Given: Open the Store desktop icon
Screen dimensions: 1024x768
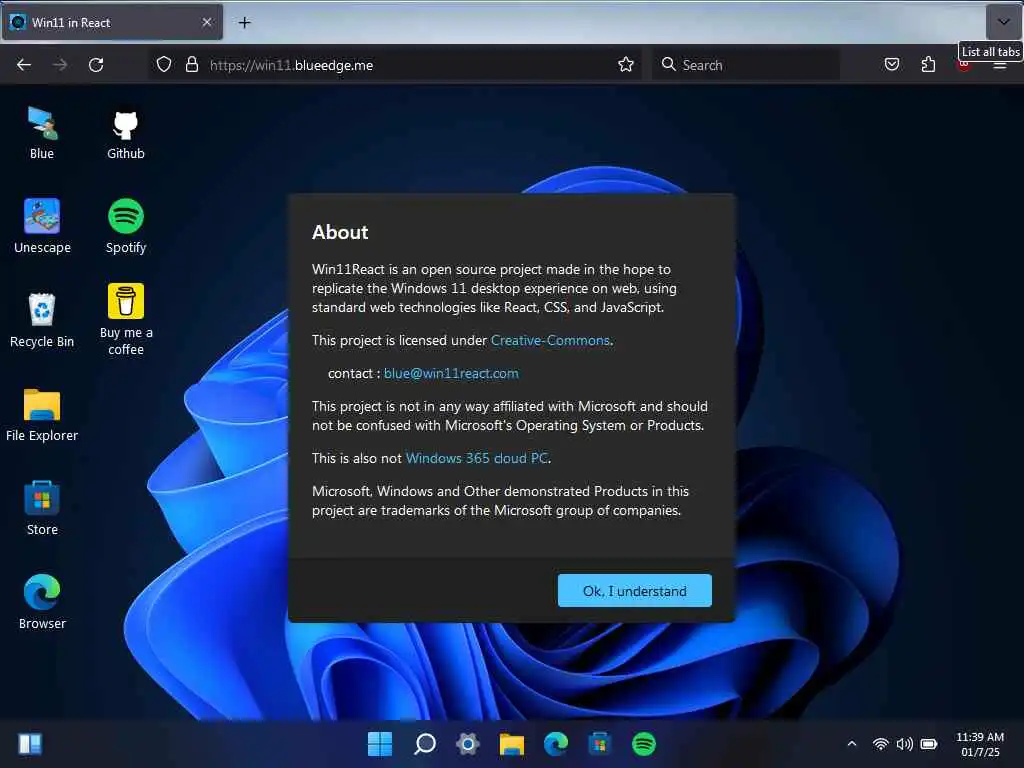Looking at the screenshot, I should pyautogui.click(x=42, y=508).
